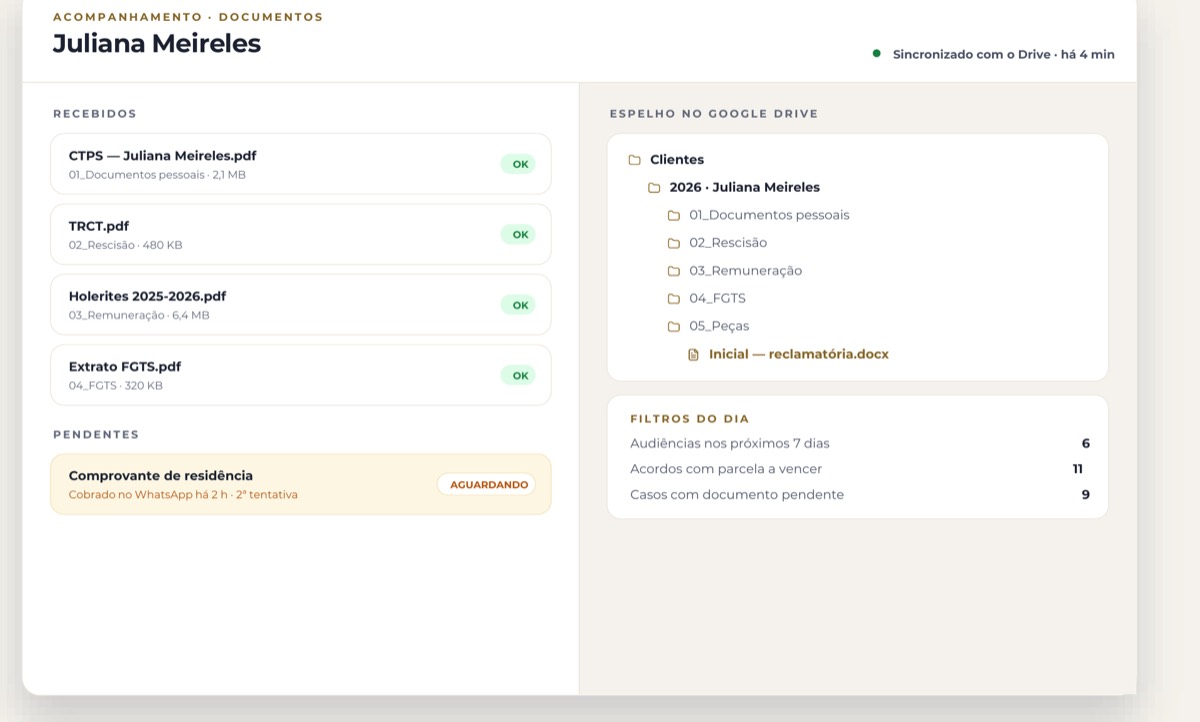
Task: Click the Acompanhamento · Documentos breadcrumb
Action: pyautogui.click(x=188, y=17)
